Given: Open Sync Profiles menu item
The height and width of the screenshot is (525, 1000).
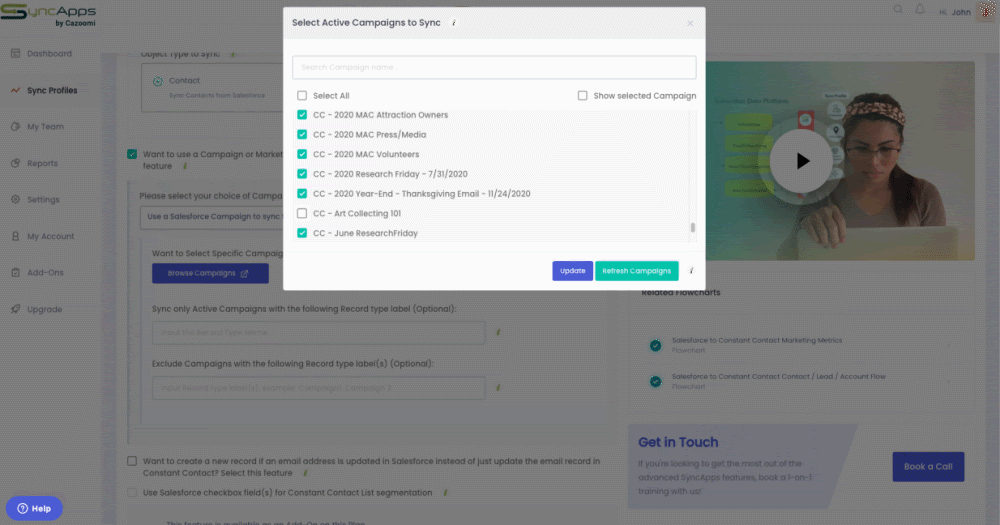Looking at the screenshot, I should tap(52, 90).
